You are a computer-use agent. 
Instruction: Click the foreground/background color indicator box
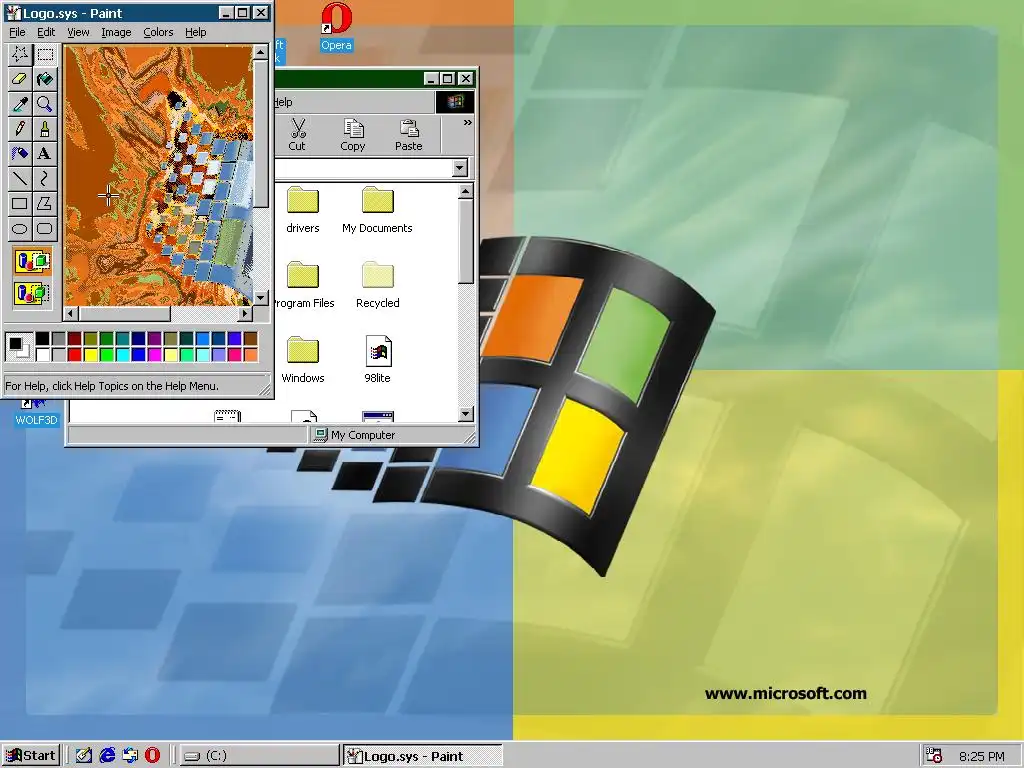coord(19,347)
